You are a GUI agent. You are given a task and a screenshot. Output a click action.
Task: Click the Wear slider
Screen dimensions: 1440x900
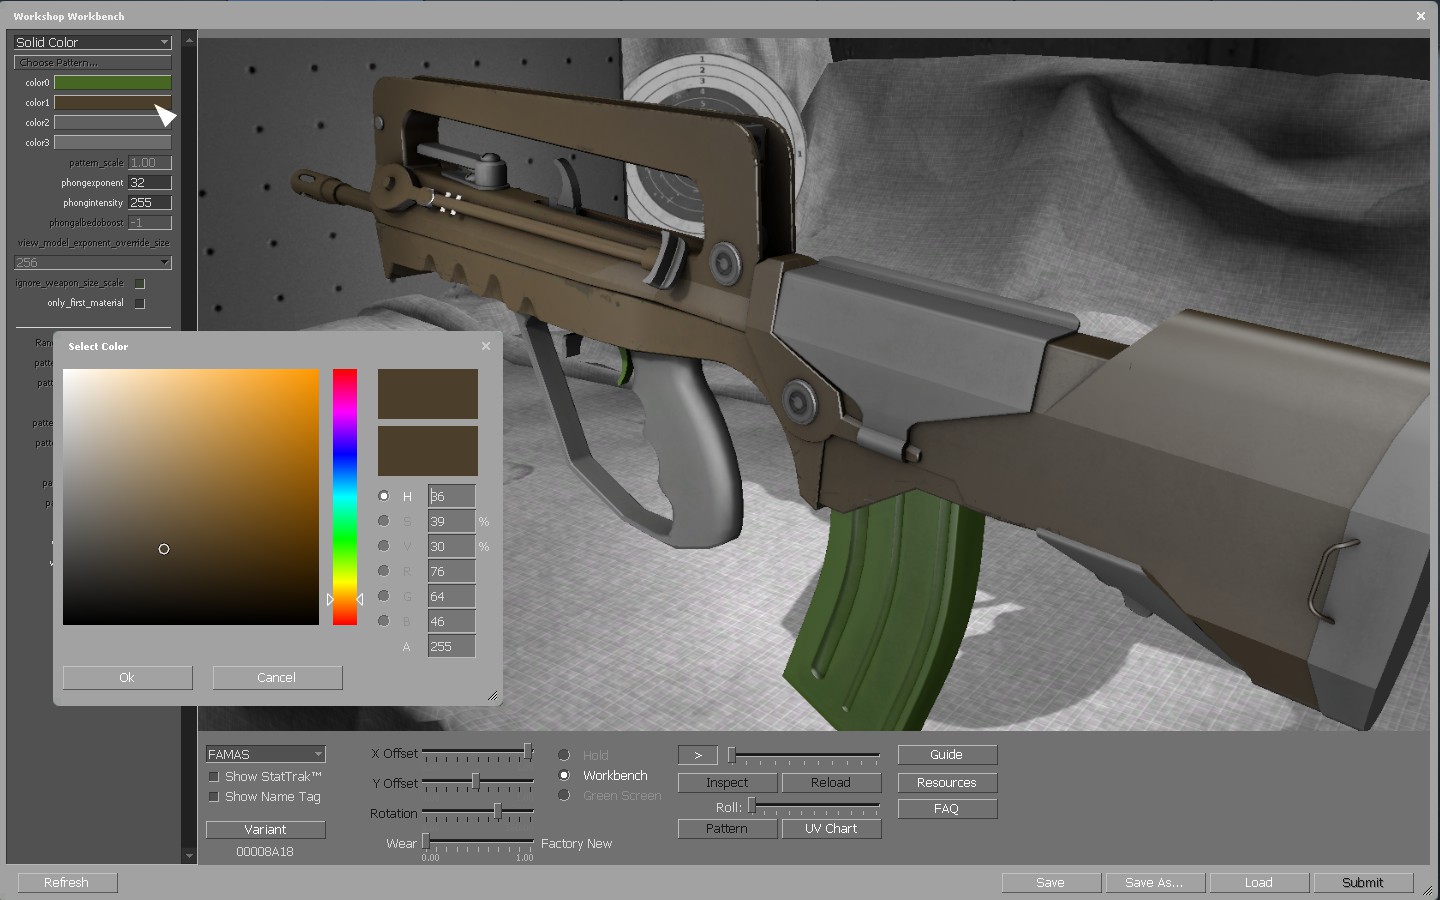pos(478,842)
